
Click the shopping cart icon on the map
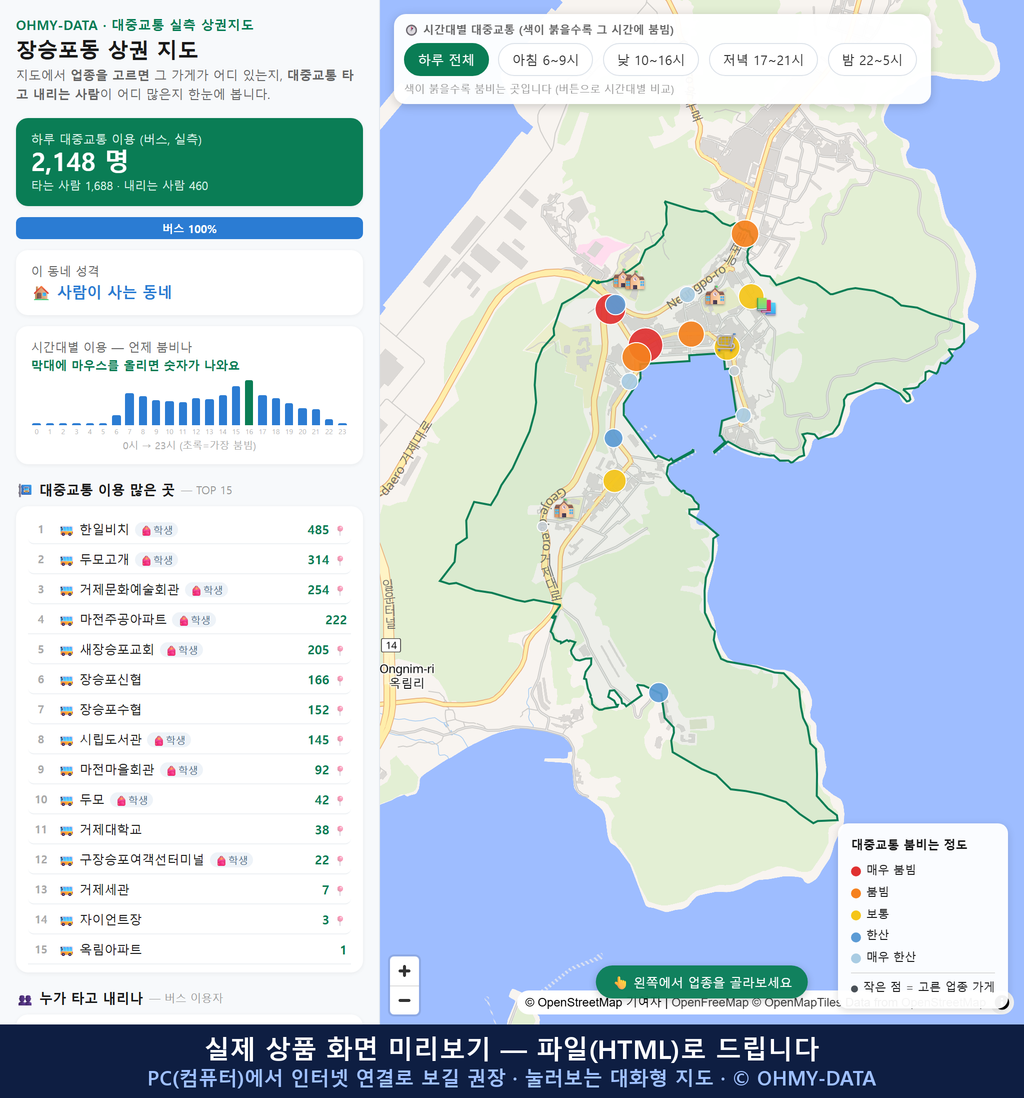[x=726, y=343]
